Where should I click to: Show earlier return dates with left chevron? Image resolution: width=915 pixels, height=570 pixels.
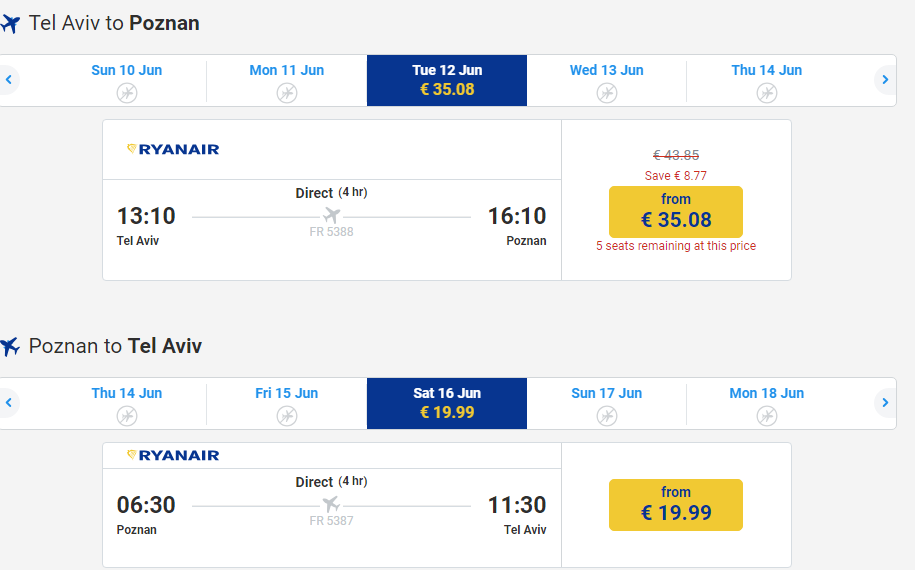pos(9,403)
